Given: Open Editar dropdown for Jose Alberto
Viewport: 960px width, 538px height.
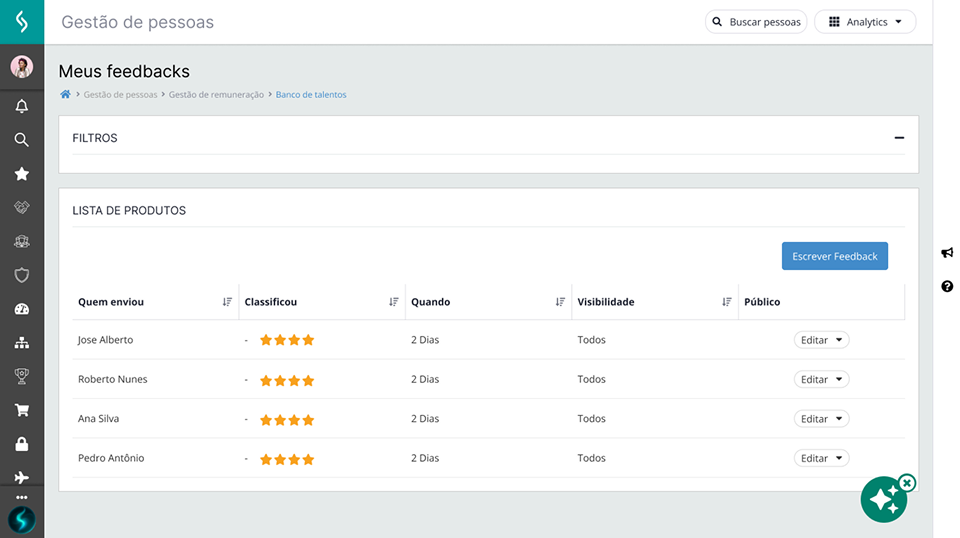Looking at the screenshot, I should 821,340.
